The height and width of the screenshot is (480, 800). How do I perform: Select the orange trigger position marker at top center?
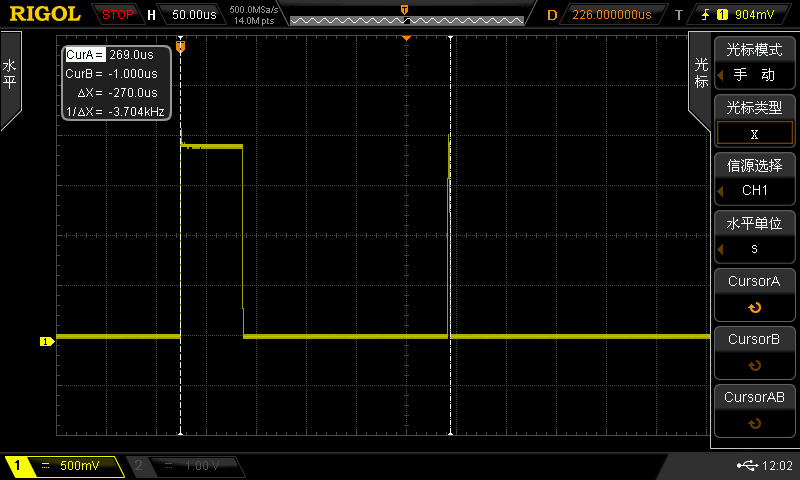406,37
